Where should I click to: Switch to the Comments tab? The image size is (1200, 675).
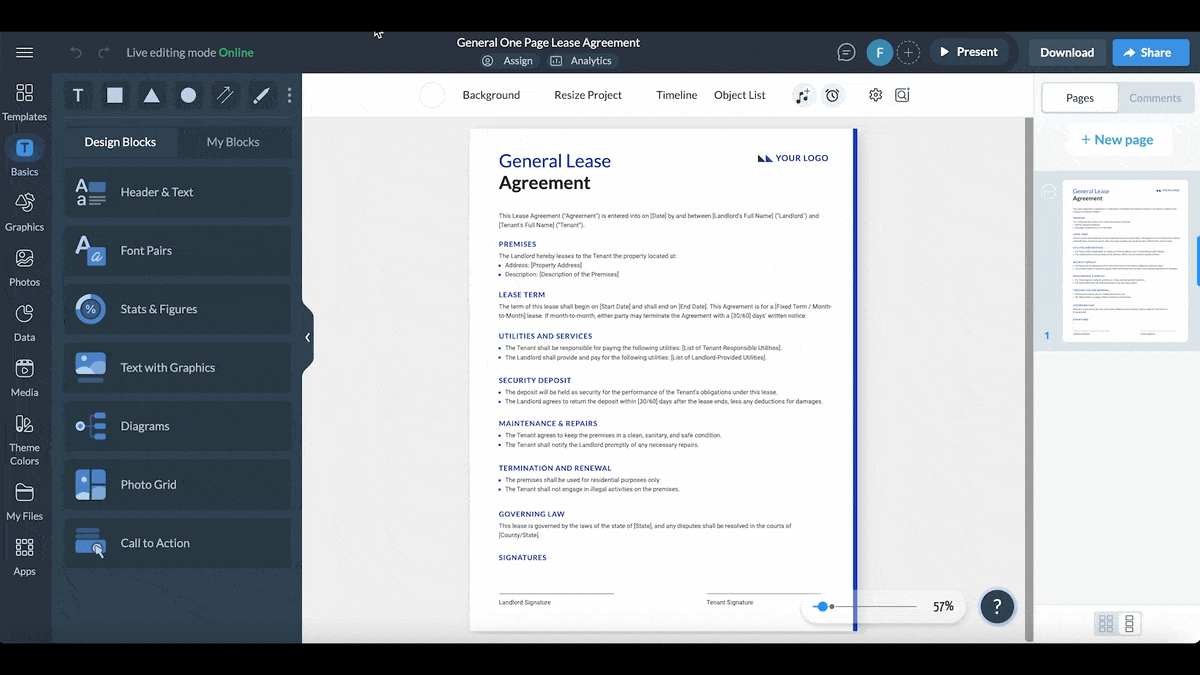coord(1155,98)
